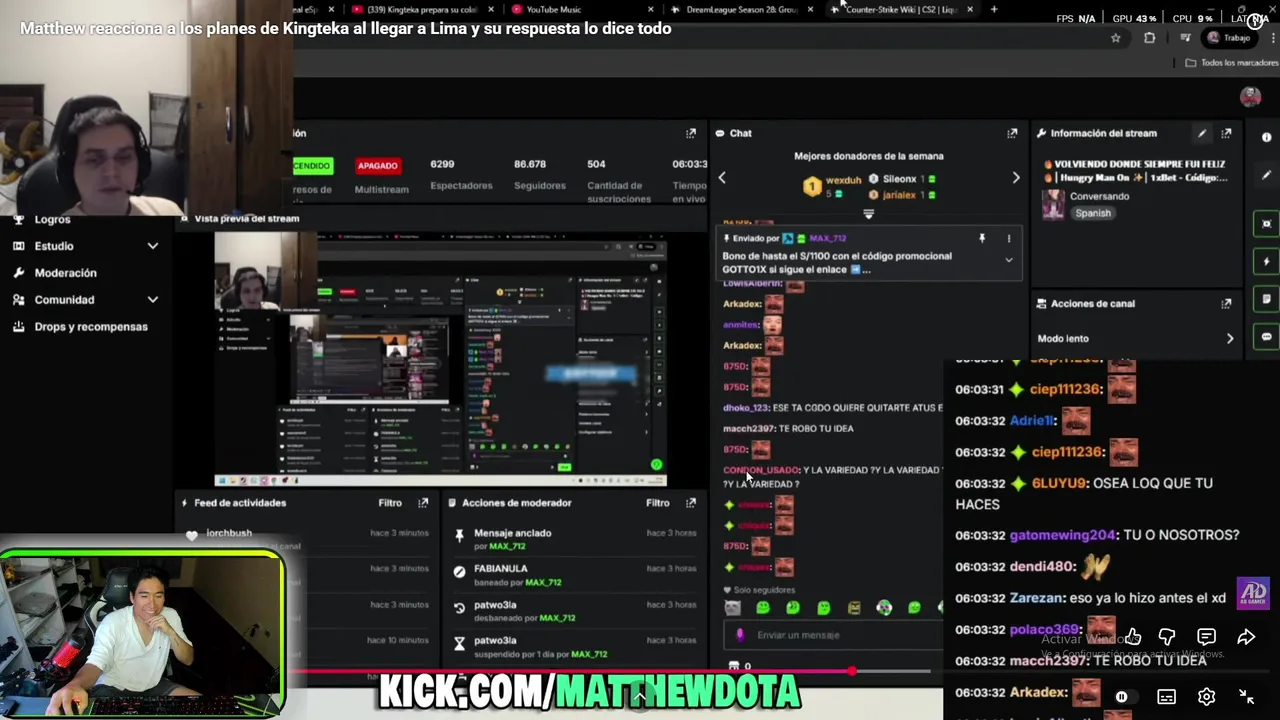
Task: Collapse the top donors leaderboard handle
Action: point(868,214)
